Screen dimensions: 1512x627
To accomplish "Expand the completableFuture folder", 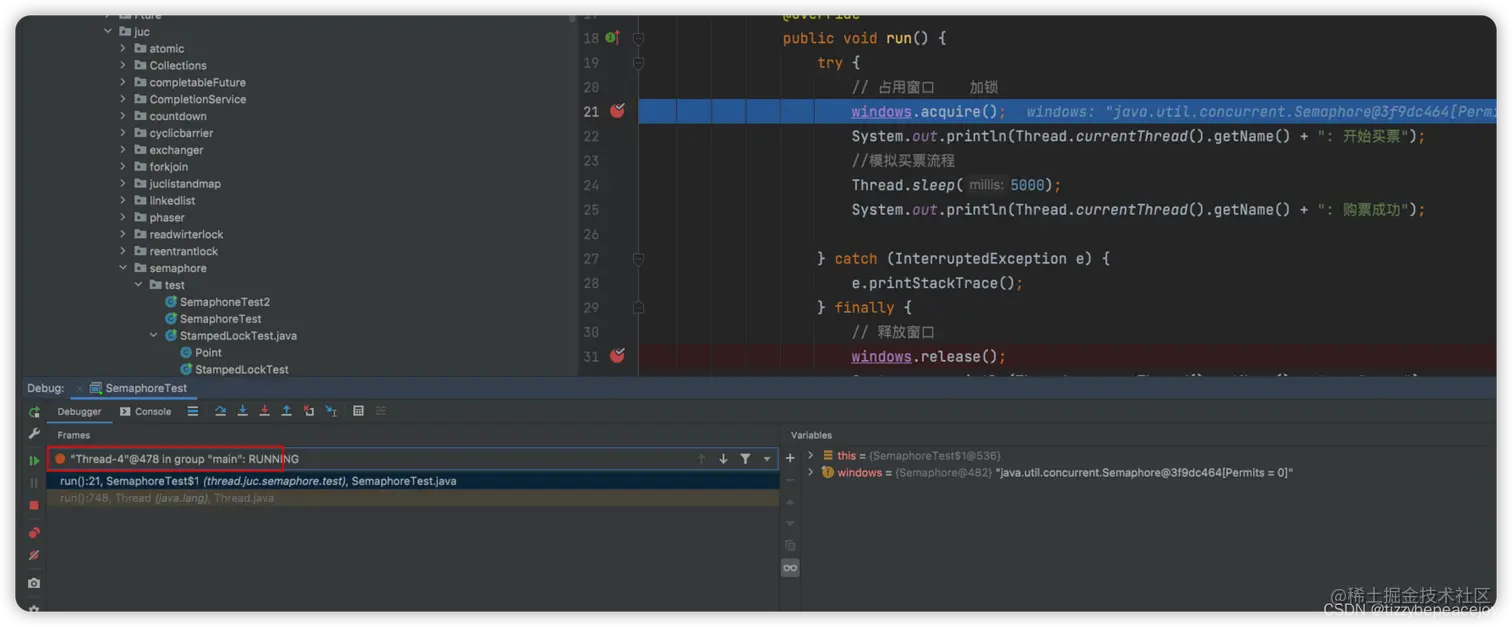I will click(x=123, y=83).
